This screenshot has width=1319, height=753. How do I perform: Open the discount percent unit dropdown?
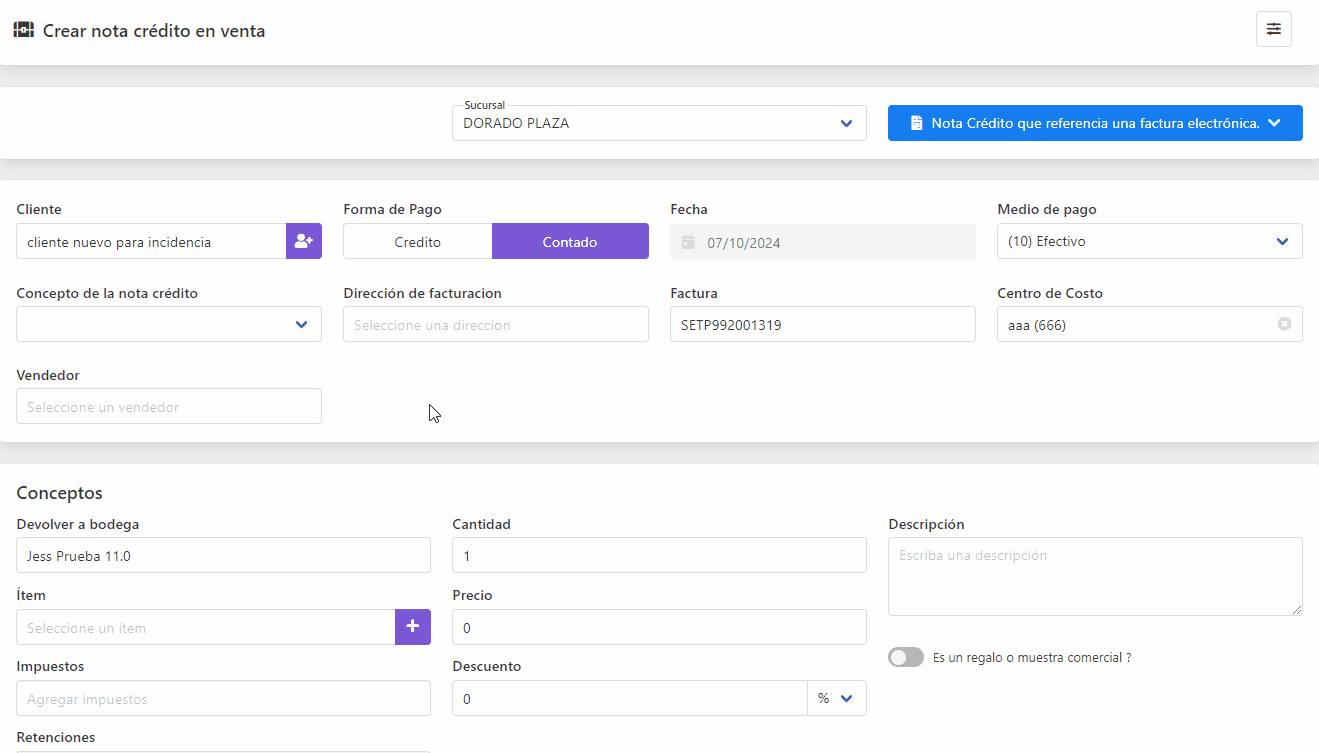[837, 698]
